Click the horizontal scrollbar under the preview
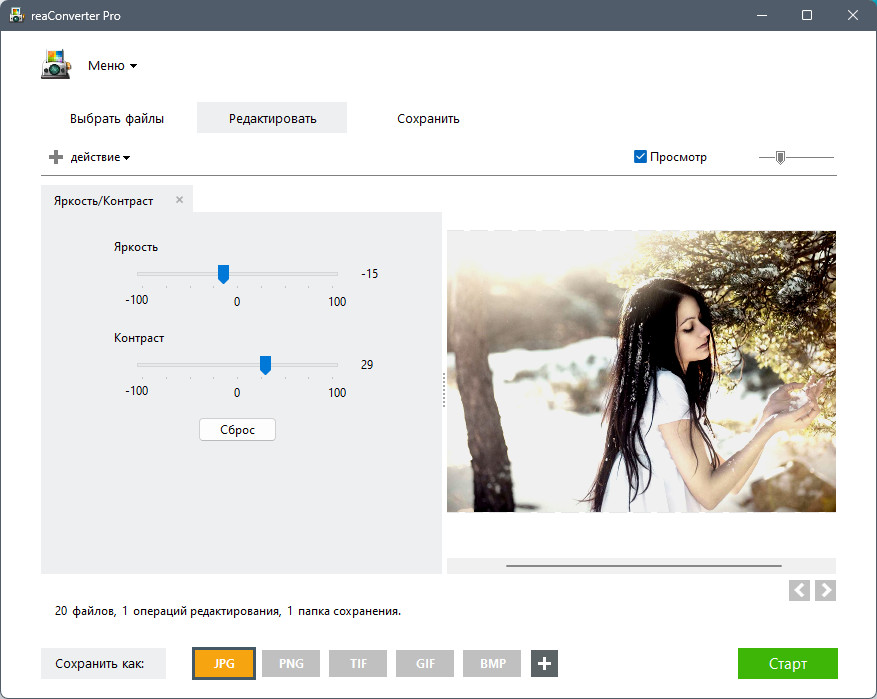This screenshot has height=699, width=877. [643, 565]
